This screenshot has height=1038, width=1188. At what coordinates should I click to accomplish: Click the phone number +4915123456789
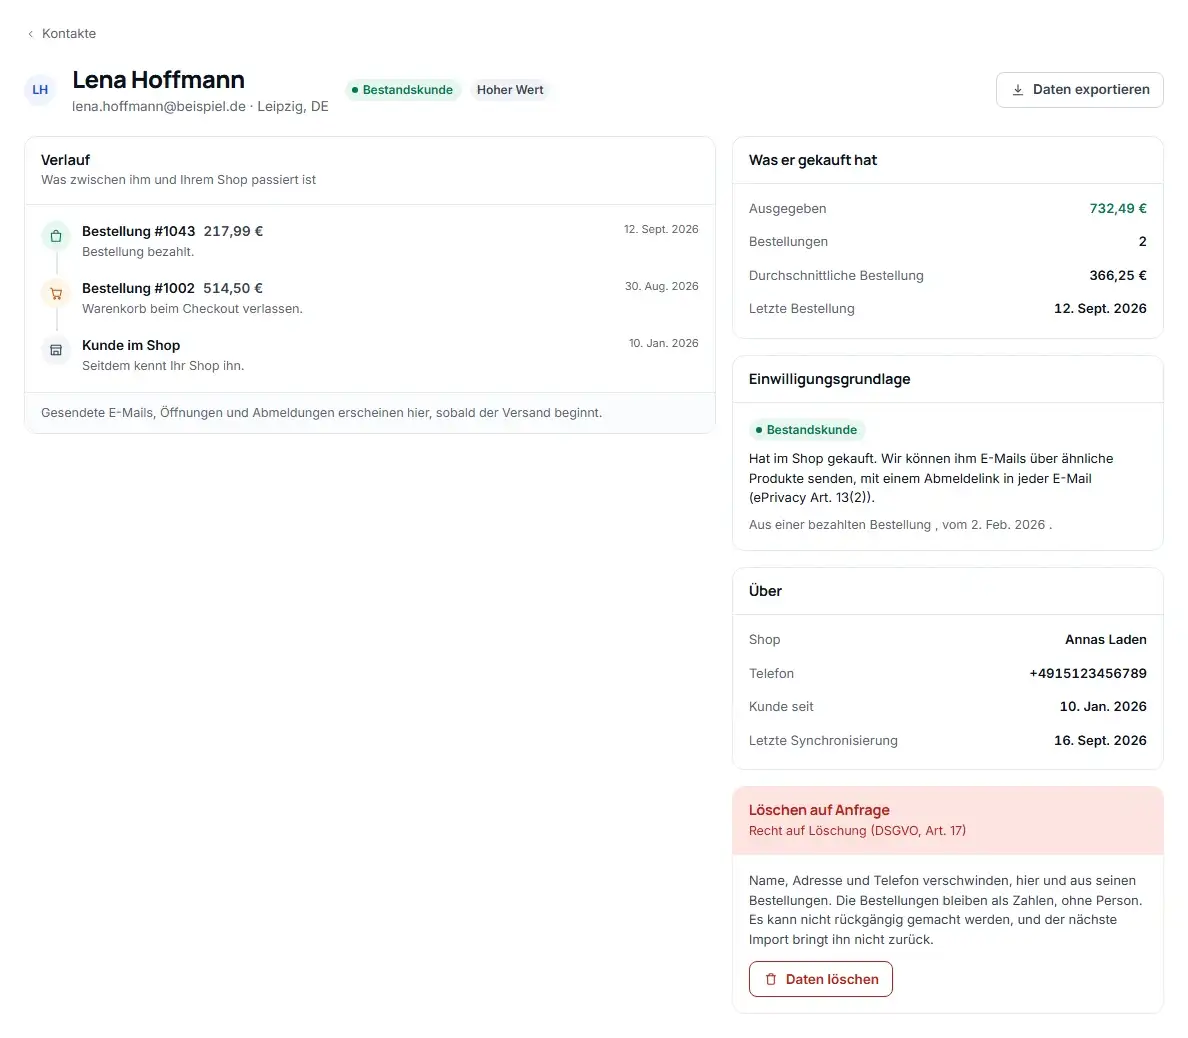click(1087, 674)
